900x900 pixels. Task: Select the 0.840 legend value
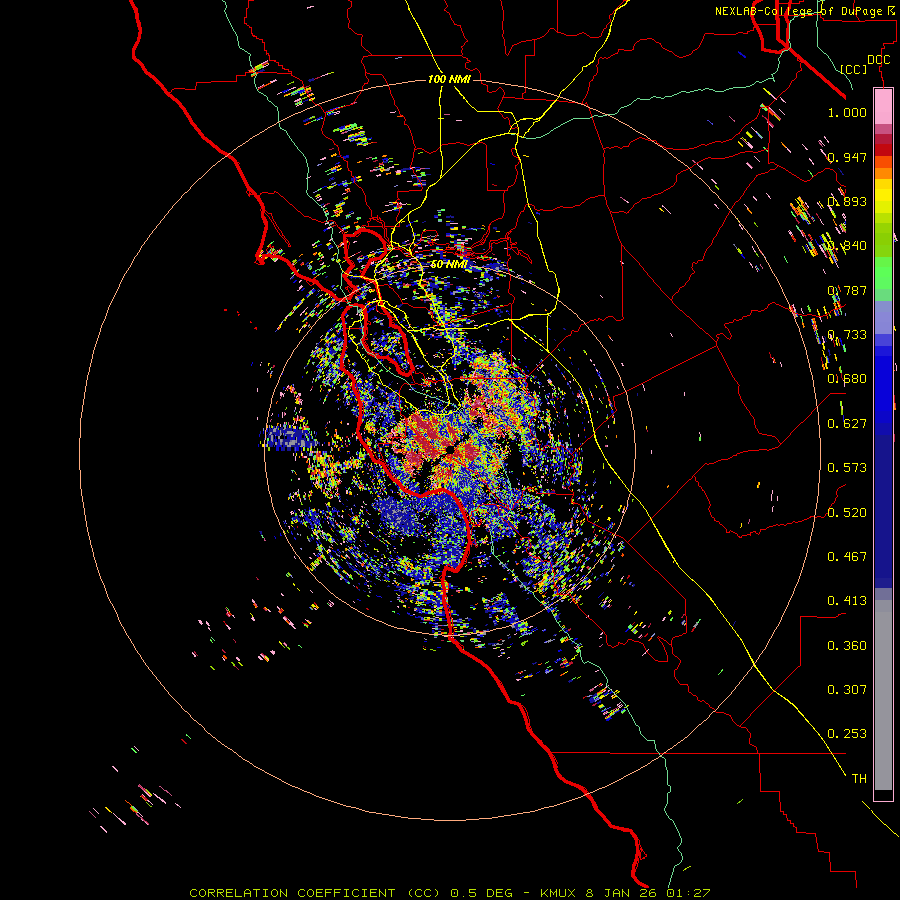point(847,246)
